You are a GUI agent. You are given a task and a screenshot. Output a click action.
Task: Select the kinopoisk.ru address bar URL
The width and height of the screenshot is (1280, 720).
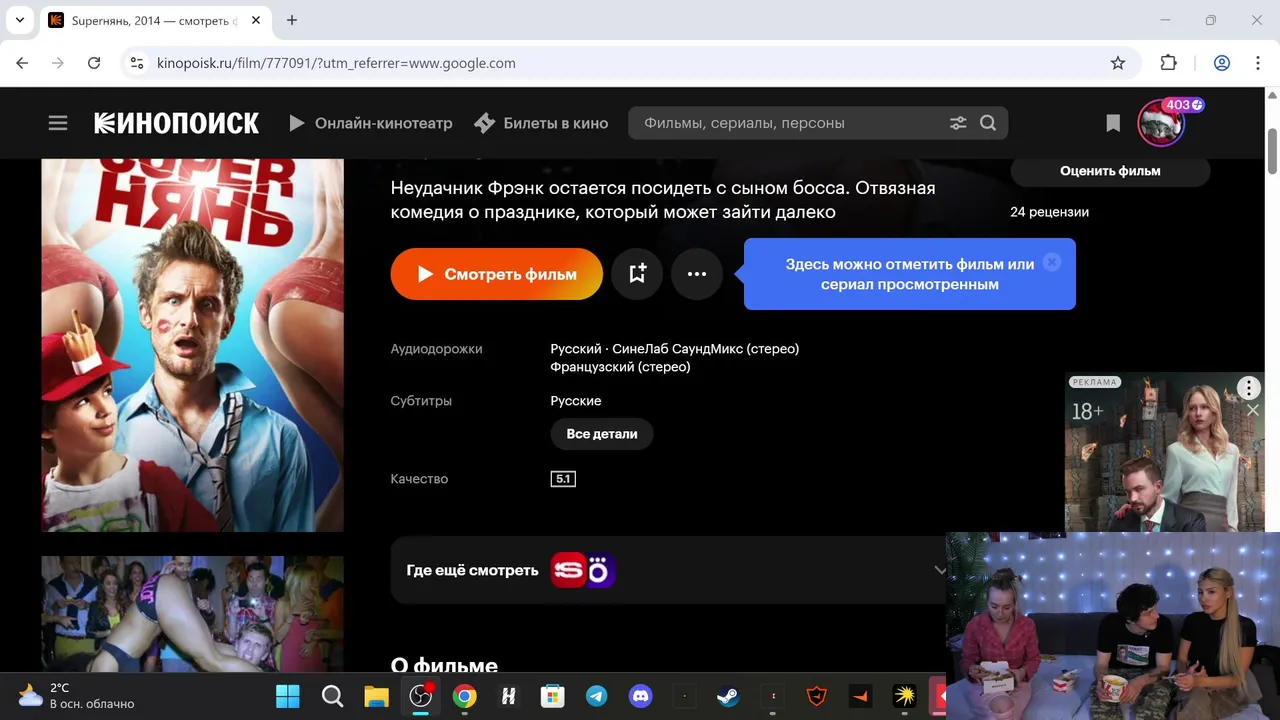336,63
